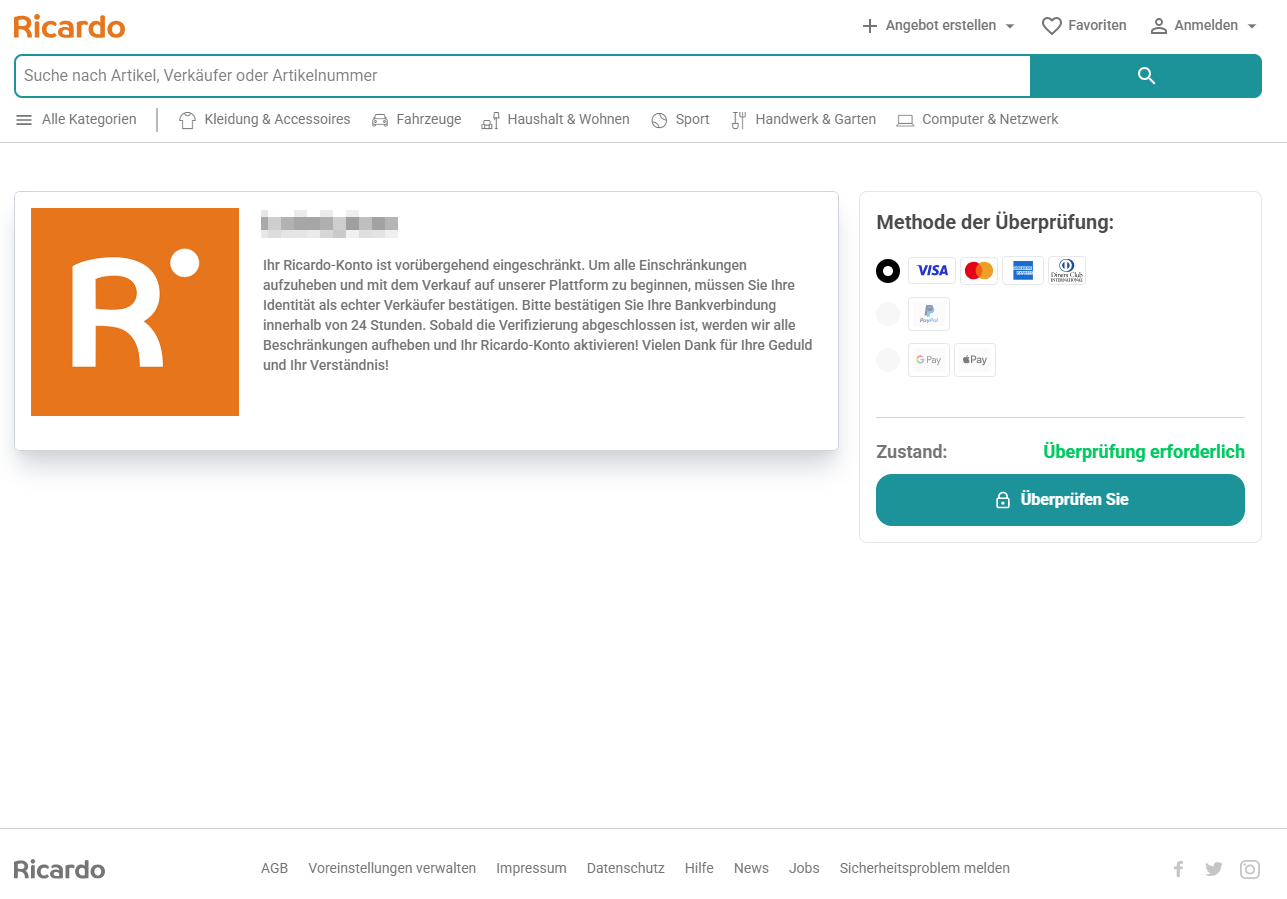The width and height of the screenshot is (1287, 899).
Task: Click the Mastercard logo
Action: (978, 270)
